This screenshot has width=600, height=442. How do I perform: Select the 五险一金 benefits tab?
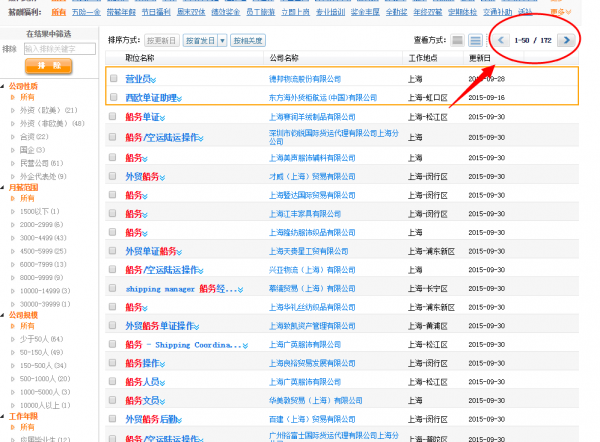pyautogui.click(x=85, y=12)
